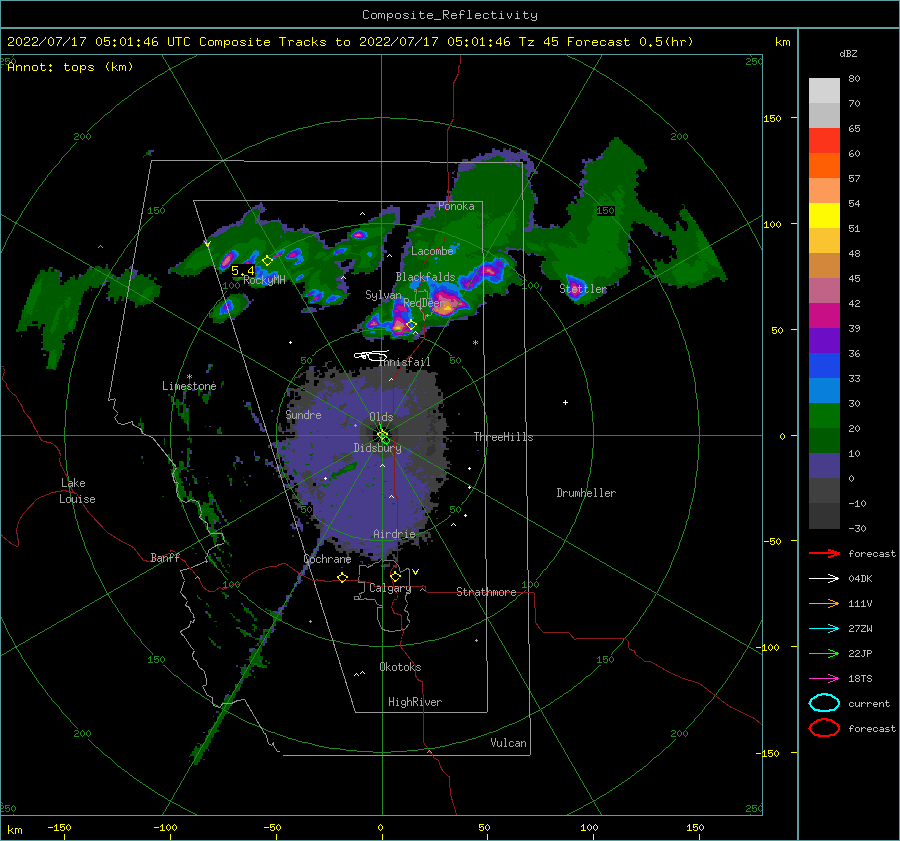Click the RedDeer city label
Image resolution: width=900 pixels, height=841 pixels.
[424, 303]
